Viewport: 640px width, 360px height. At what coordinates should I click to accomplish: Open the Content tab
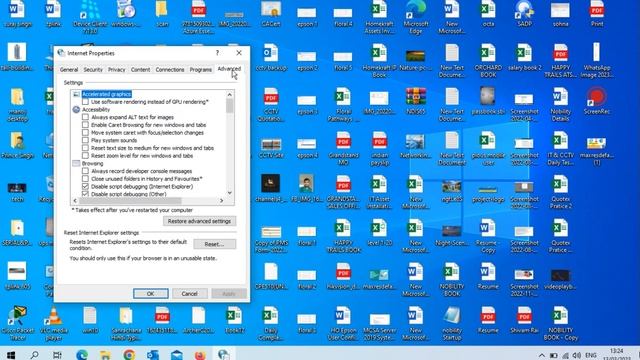pyautogui.click(x=140, y=70)
